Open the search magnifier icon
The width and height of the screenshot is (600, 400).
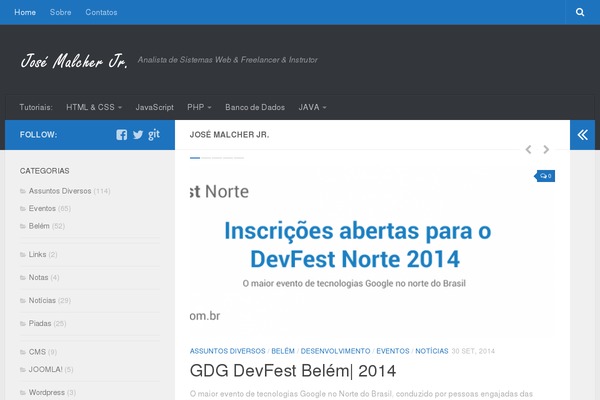[x=580, y=12]
